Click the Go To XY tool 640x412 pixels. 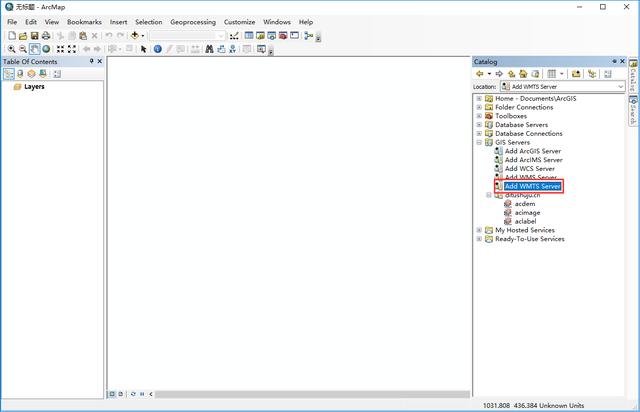click(x=232, y=49)
